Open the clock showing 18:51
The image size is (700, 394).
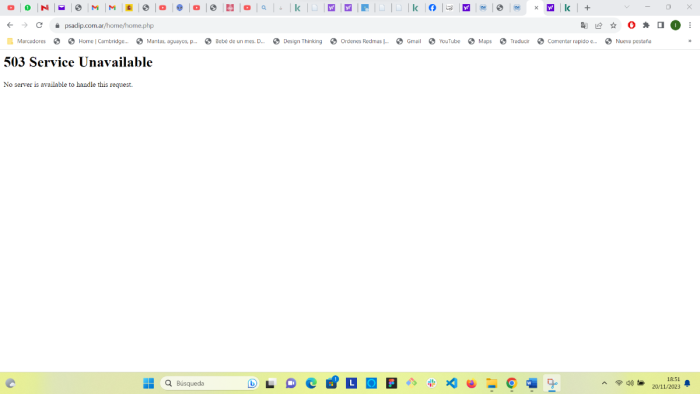[x=666, y=383]
